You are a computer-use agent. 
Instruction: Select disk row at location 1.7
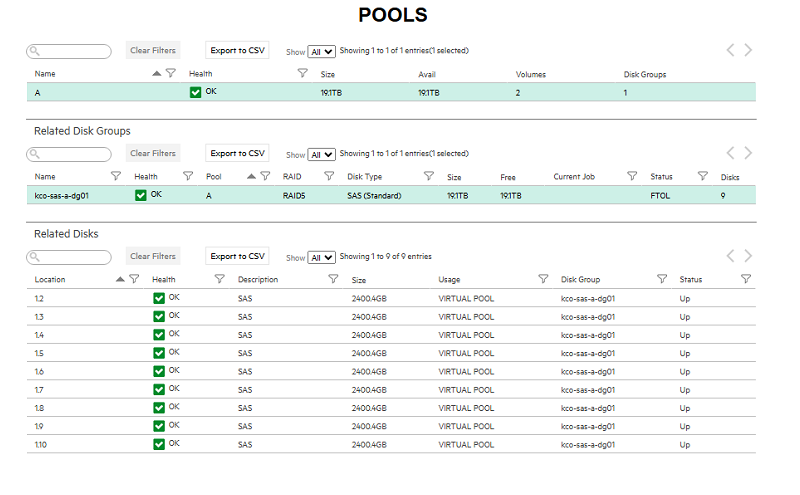click(x=391, y=389)
